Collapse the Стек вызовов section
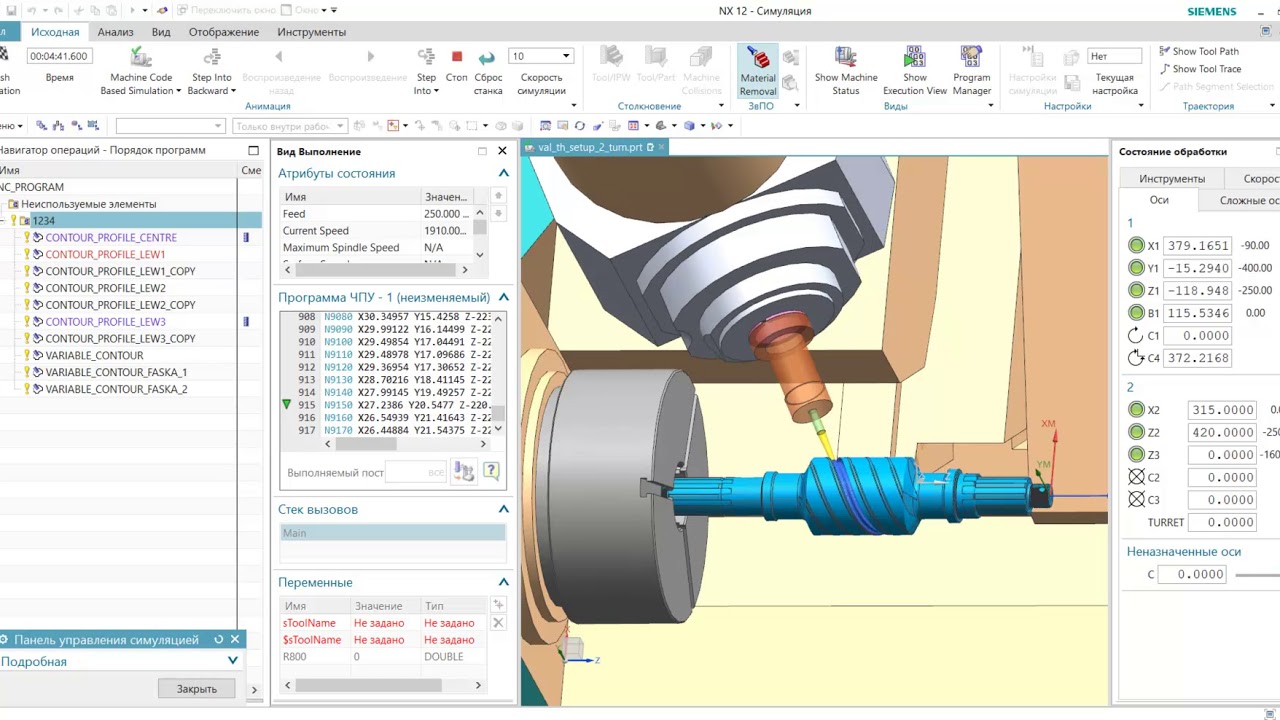 pyautogui.click(x=503, y=509)
